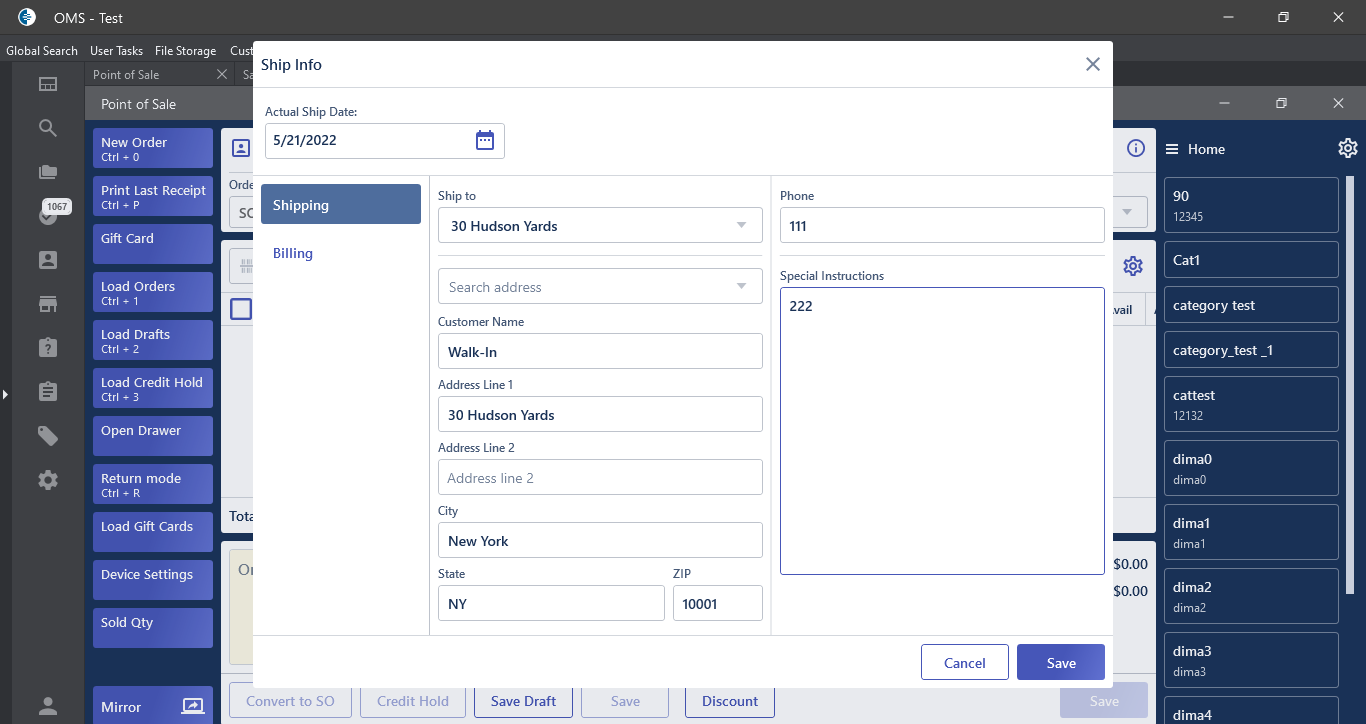The width and height of the screenshot is (1366, 724).
Task: Click the Return mode button
Action: pos(153,484)
